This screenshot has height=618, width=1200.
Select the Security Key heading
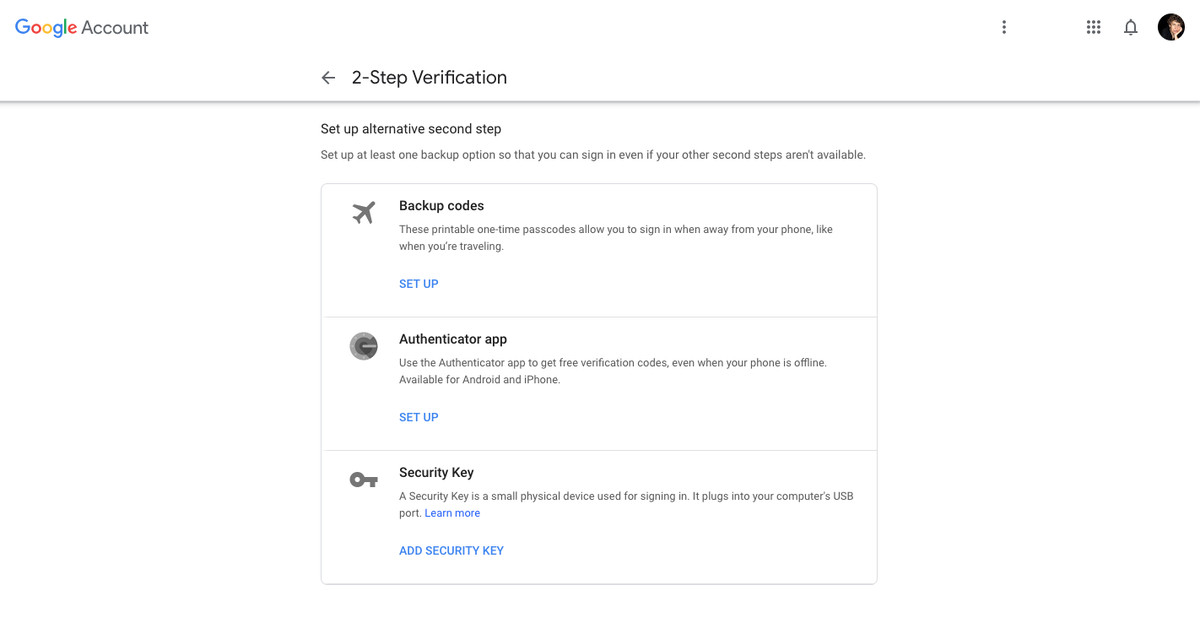click(x=436, y=472)
